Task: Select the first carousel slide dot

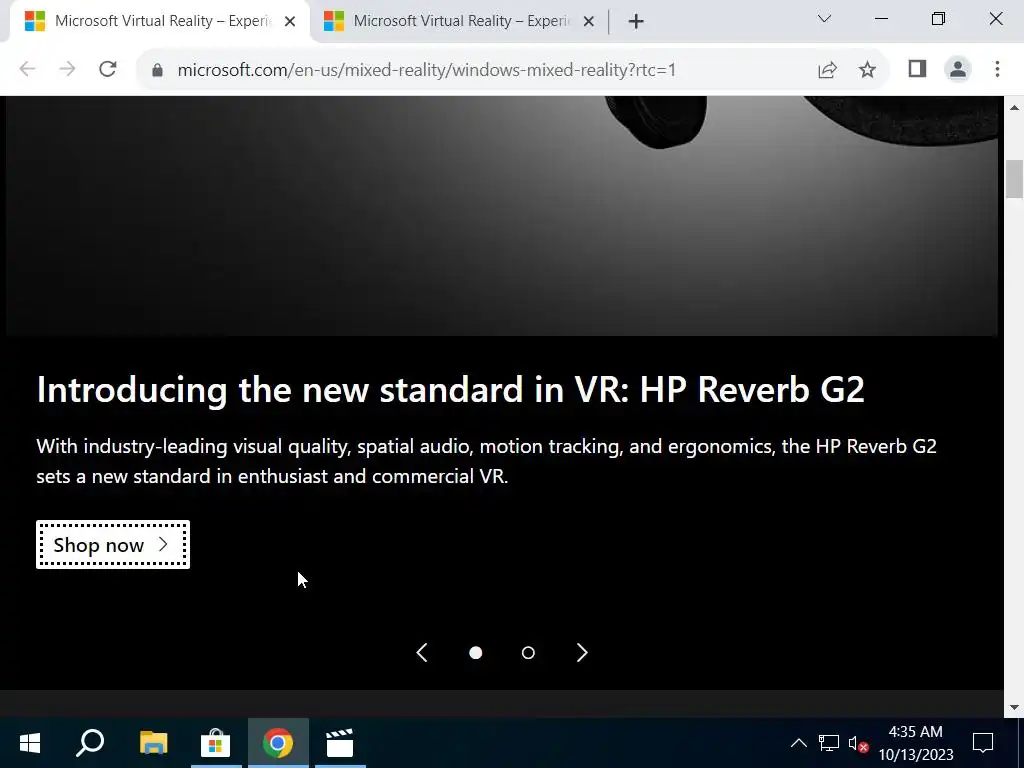Action: (475, 652)
